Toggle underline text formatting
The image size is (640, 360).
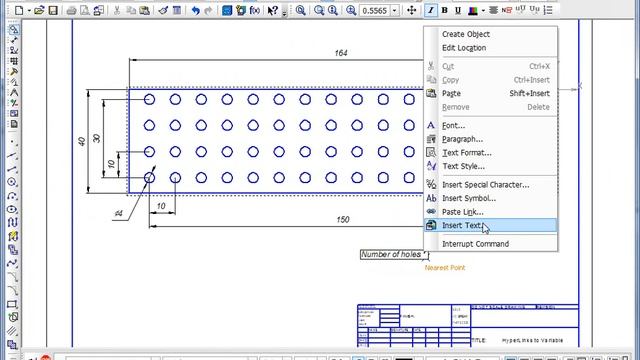click(458, 11)
